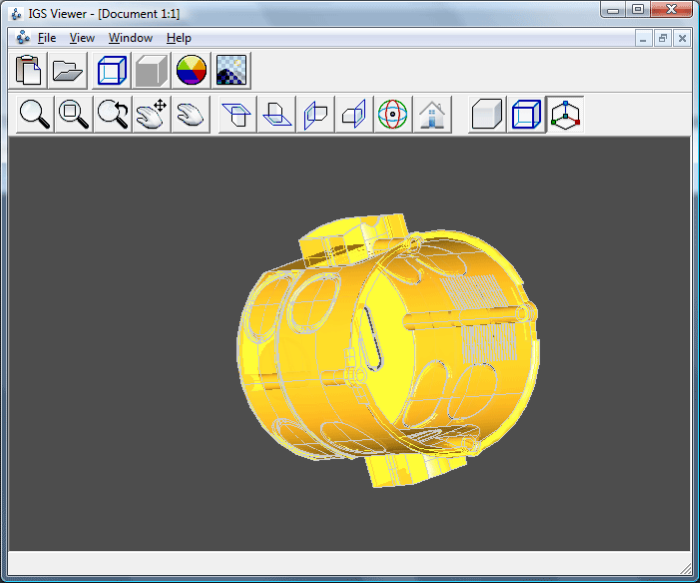700x583 pixels.
Task: Open the color wheel picker
Action: pyautogui.click(x=191, y=70)
